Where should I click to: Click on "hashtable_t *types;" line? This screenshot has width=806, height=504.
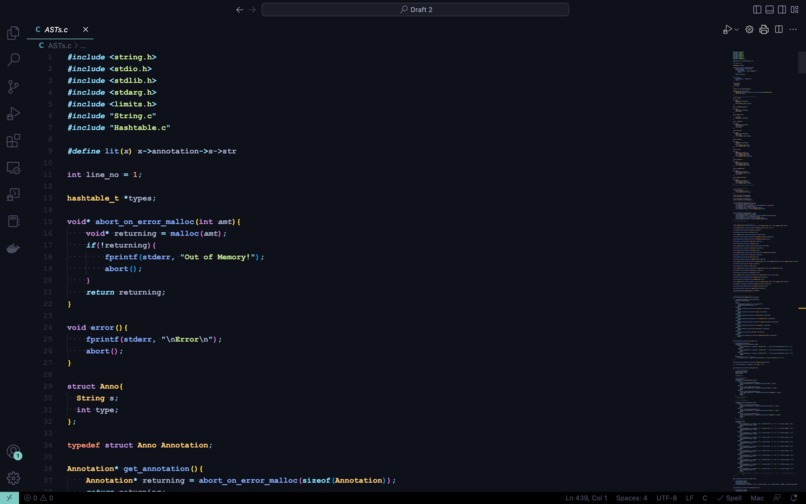[111, 198]
